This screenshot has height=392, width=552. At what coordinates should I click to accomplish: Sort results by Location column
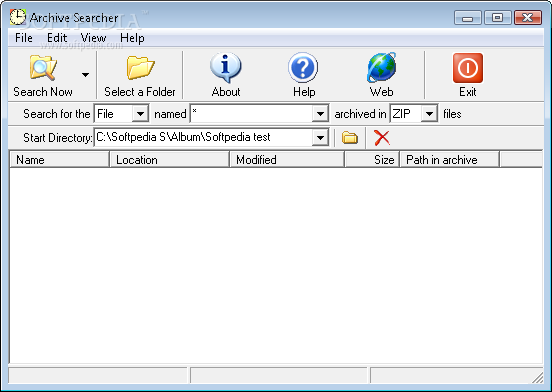[170, 160]
